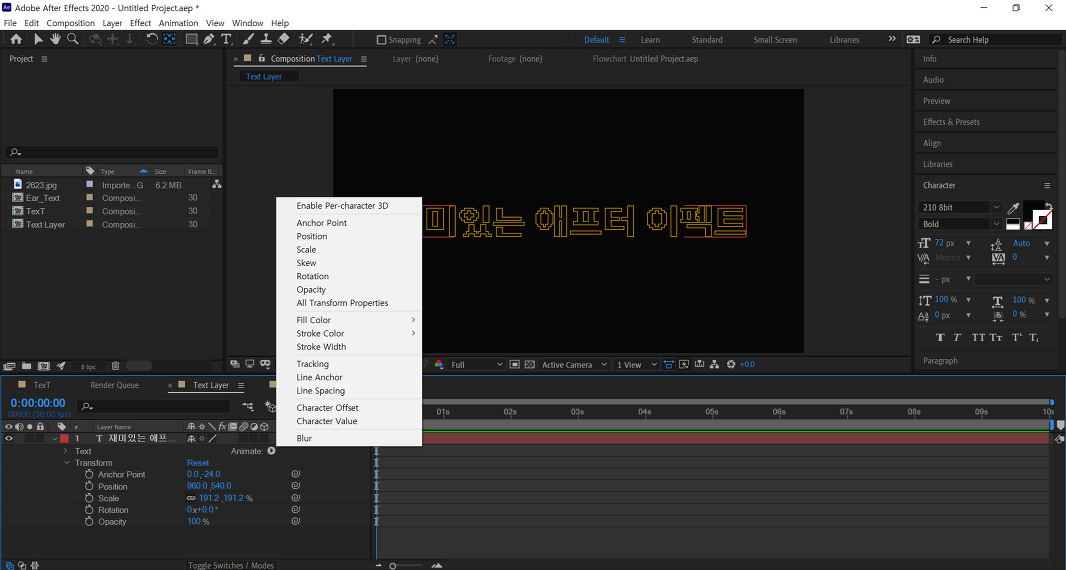Viewport: 1066px width, 570px height.
Task: Expand the Text property group
Action: 66,451
